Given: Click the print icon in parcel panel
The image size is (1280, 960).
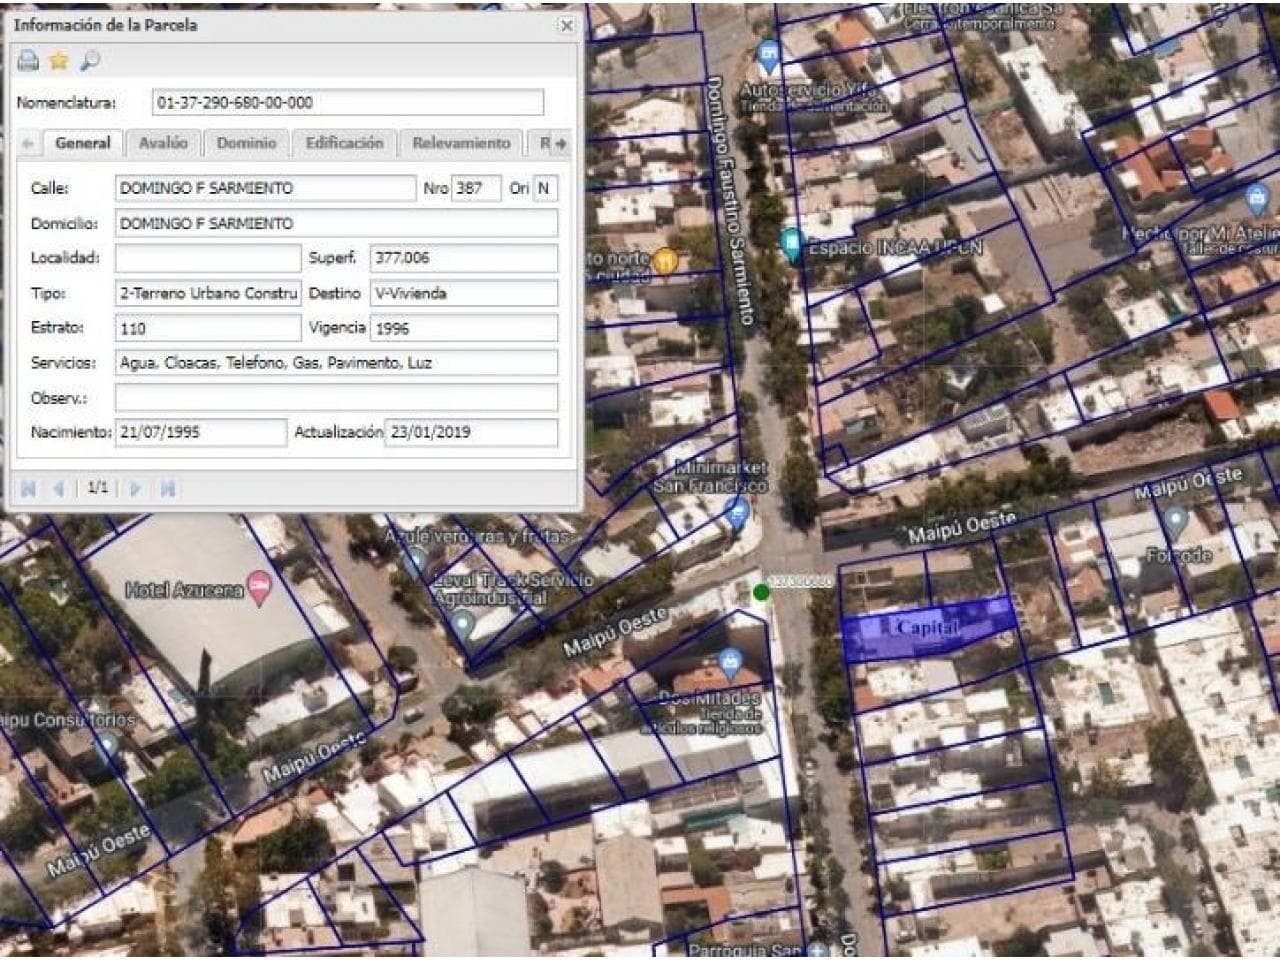Looking at the screenshot, I should [x=28, y=61].
